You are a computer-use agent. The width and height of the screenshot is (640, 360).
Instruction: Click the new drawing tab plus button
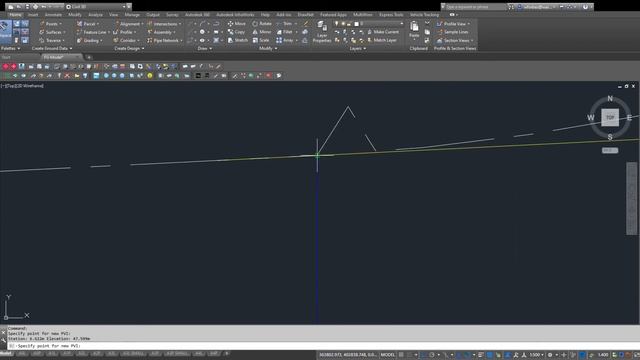(89, 57)
